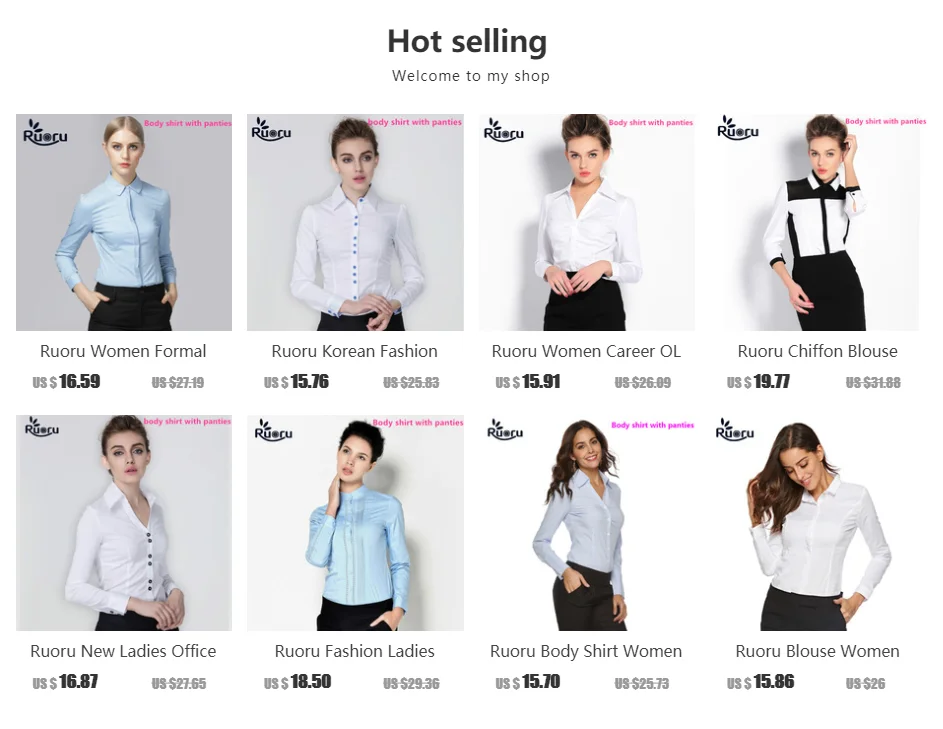Open the blue stand-collar Fashion Ladies shirt image

355,523
